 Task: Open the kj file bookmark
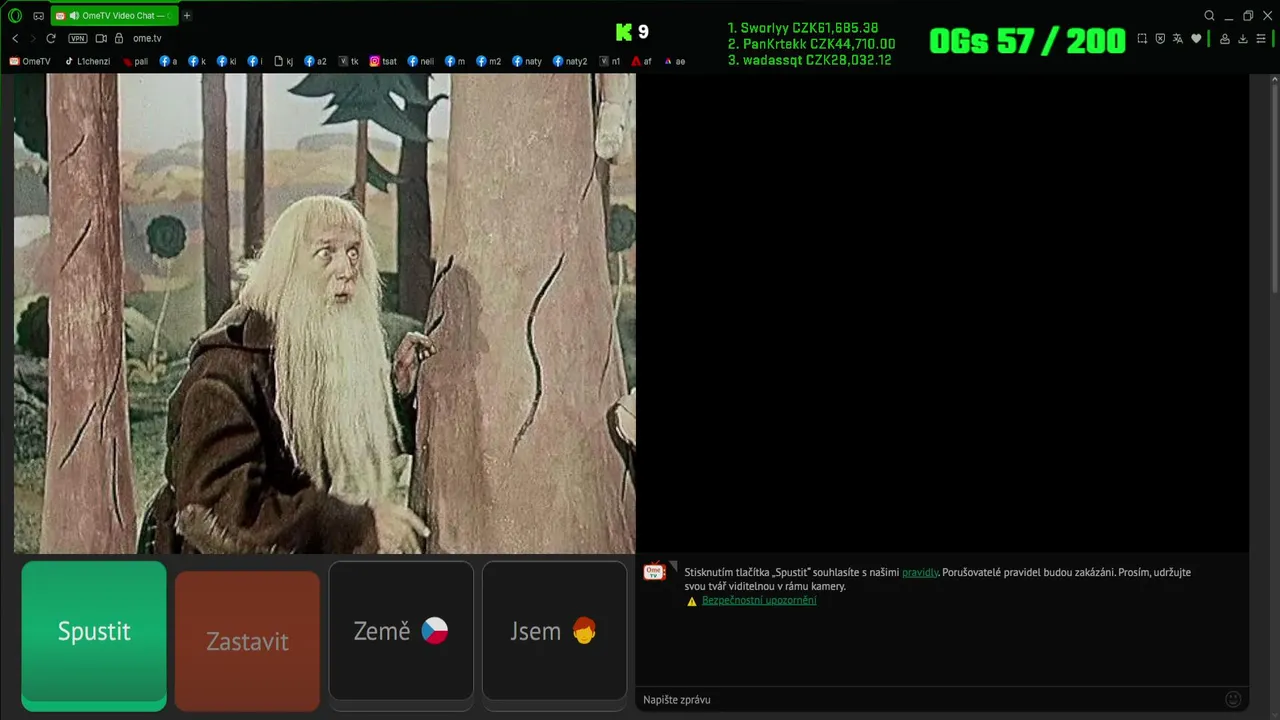tap(284, 61)
